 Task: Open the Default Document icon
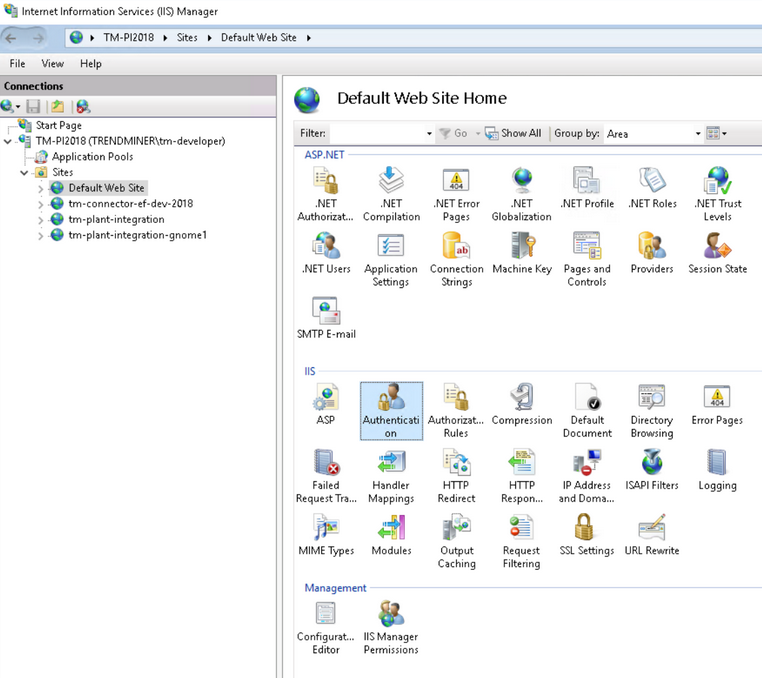click(587, 398)
